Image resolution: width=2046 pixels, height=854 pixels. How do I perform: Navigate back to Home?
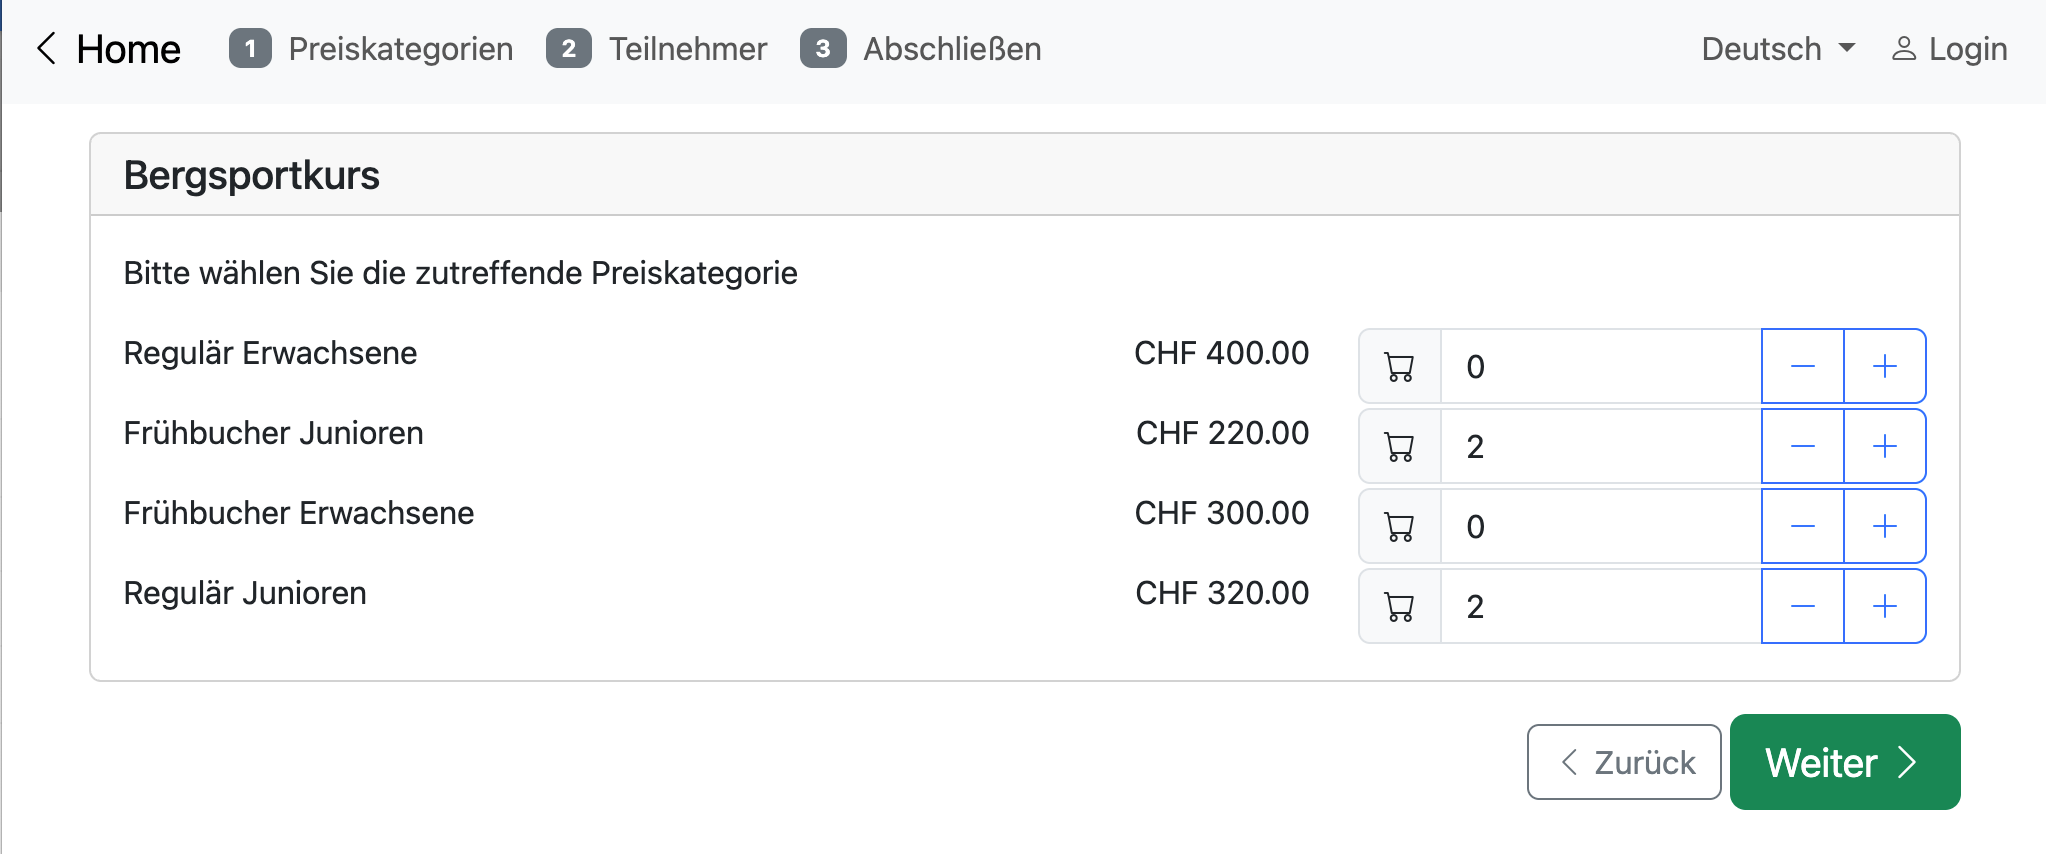[109, 49]
